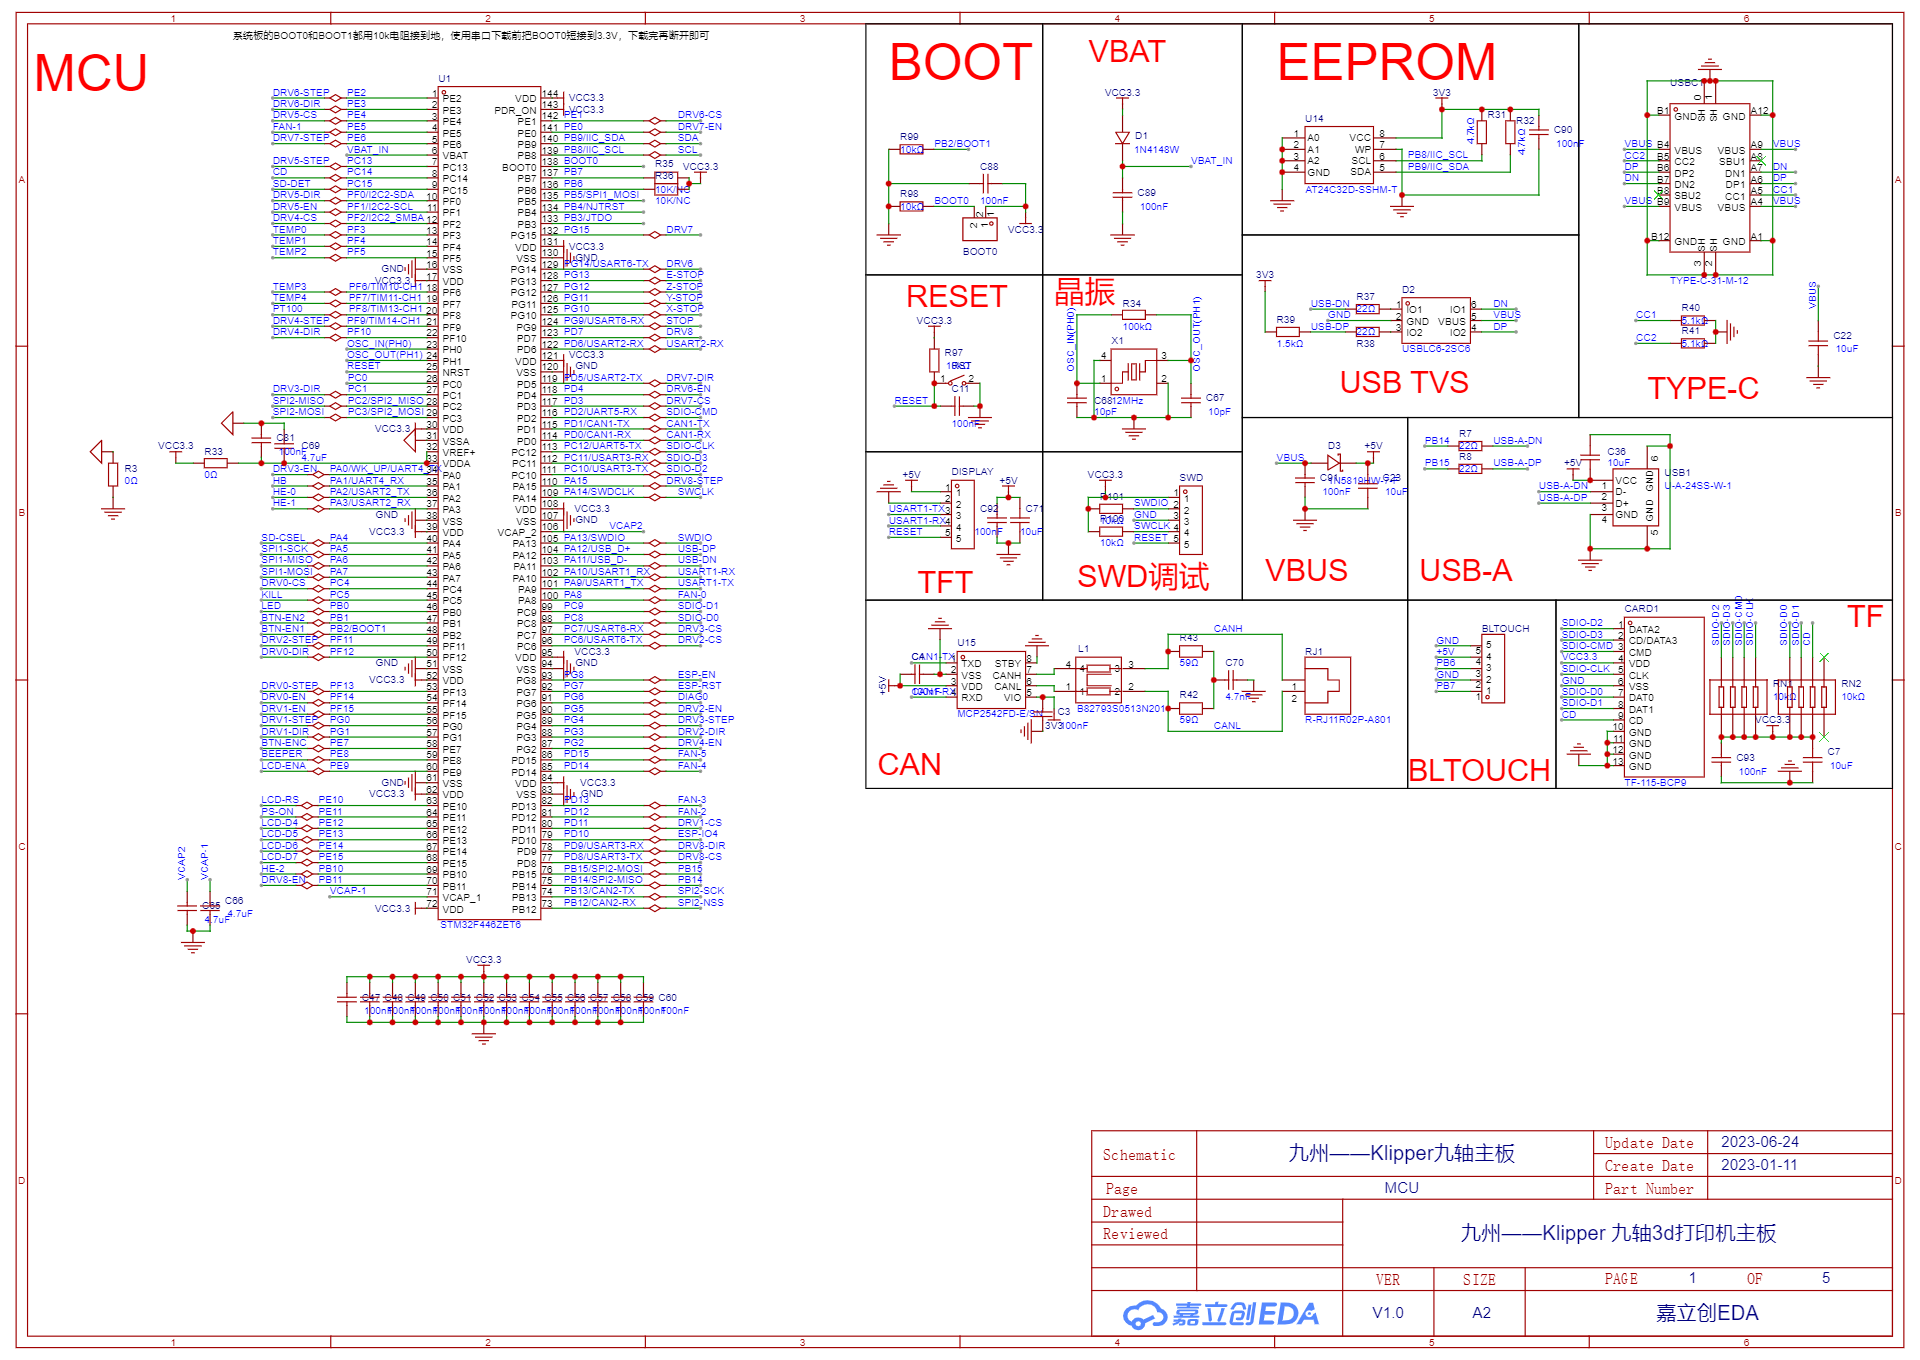The image size is (1920, 1360).
Task: Click the Update Date value 2023-06-24
Action: [x=1760, y=1142]
